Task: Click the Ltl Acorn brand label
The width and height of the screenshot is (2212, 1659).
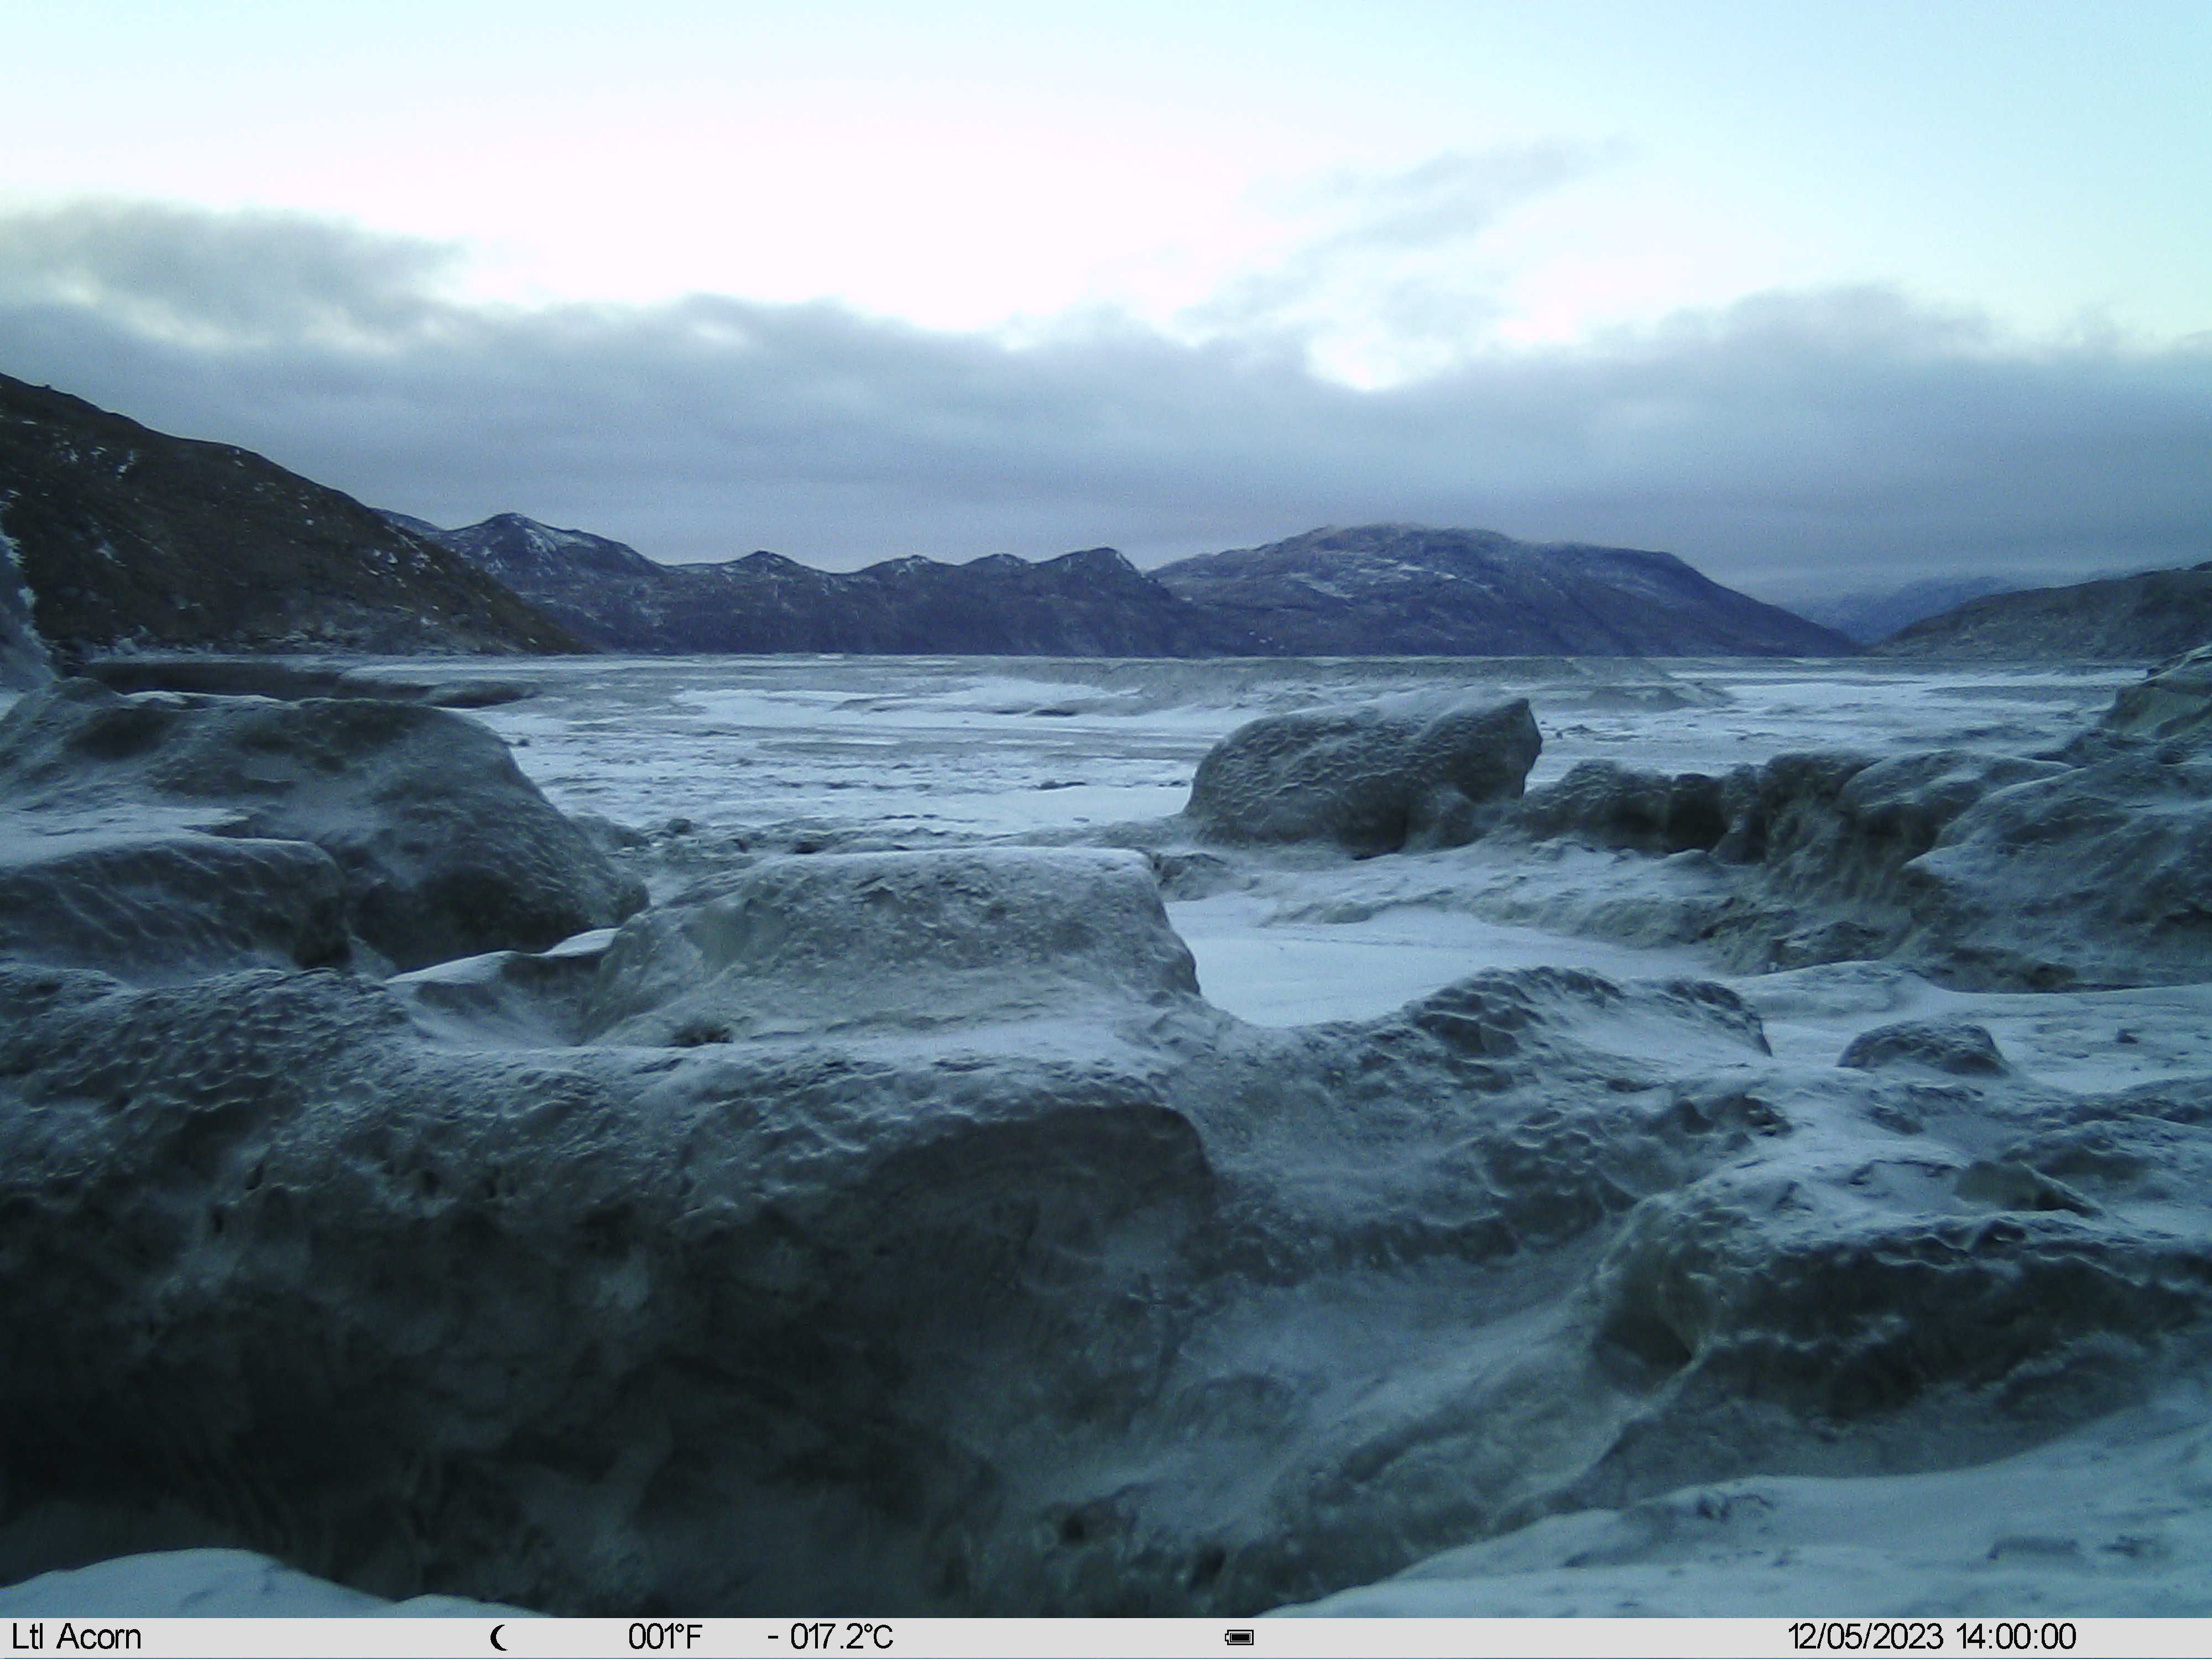Action: pos(76,1637)
